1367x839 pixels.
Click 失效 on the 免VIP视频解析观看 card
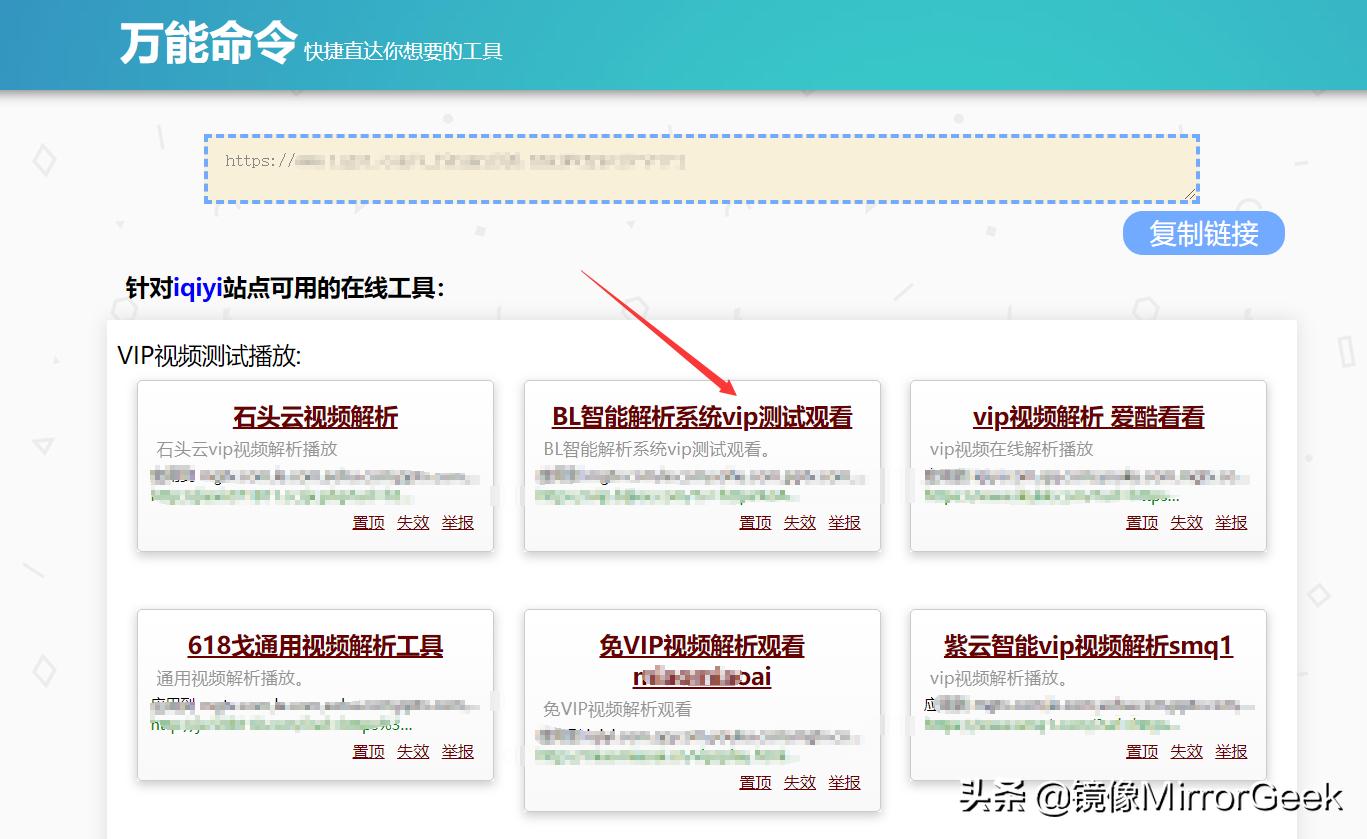tap(799, 782)
